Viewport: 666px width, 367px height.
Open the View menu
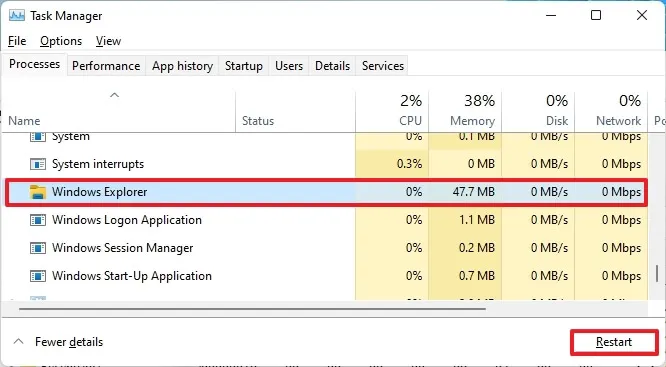[108, 41]
